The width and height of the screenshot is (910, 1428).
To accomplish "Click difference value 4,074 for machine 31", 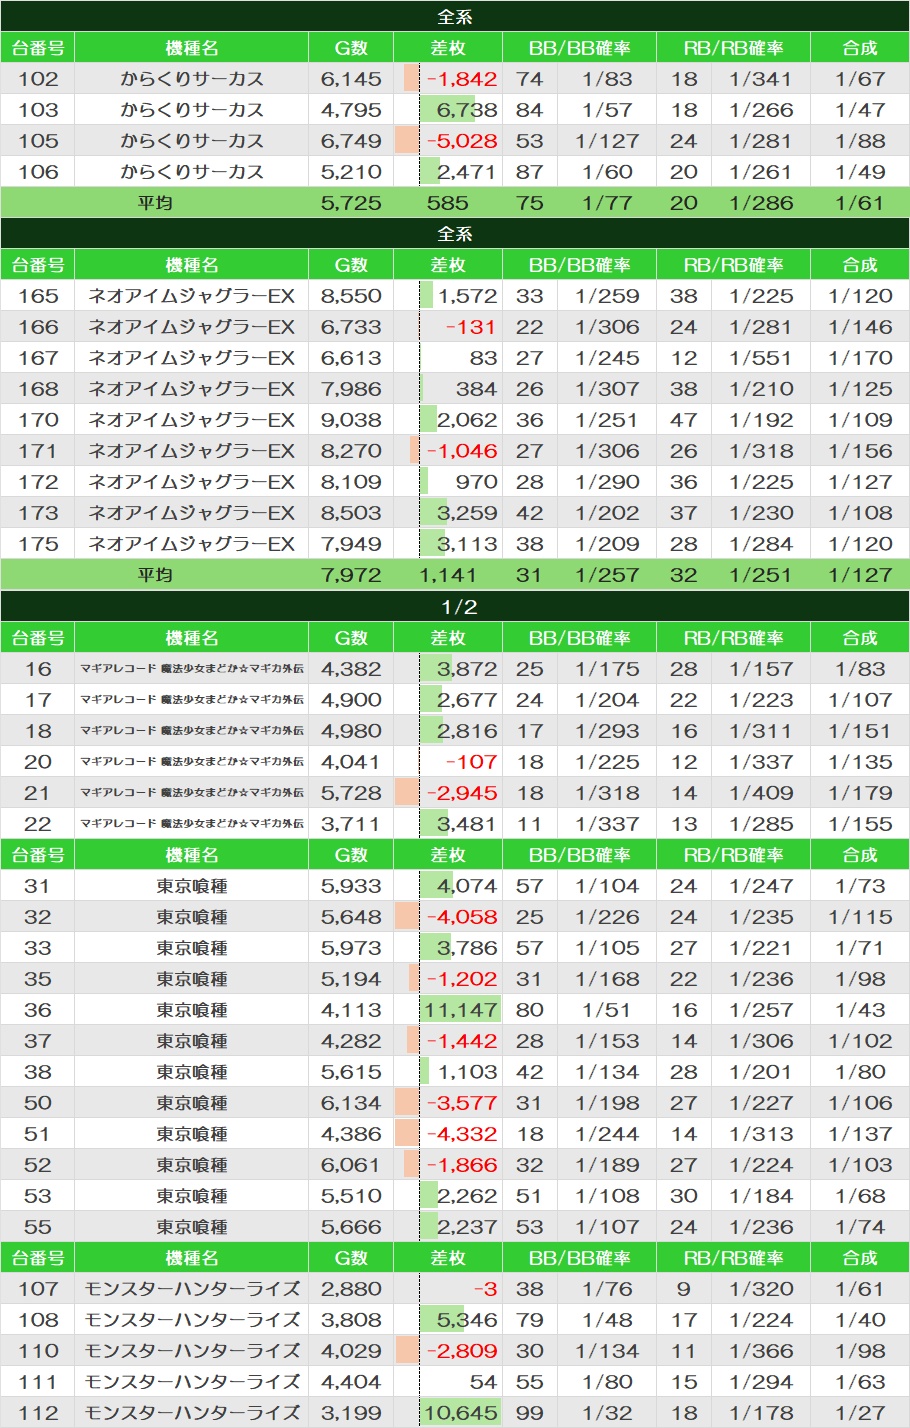I will pos(467,886).
